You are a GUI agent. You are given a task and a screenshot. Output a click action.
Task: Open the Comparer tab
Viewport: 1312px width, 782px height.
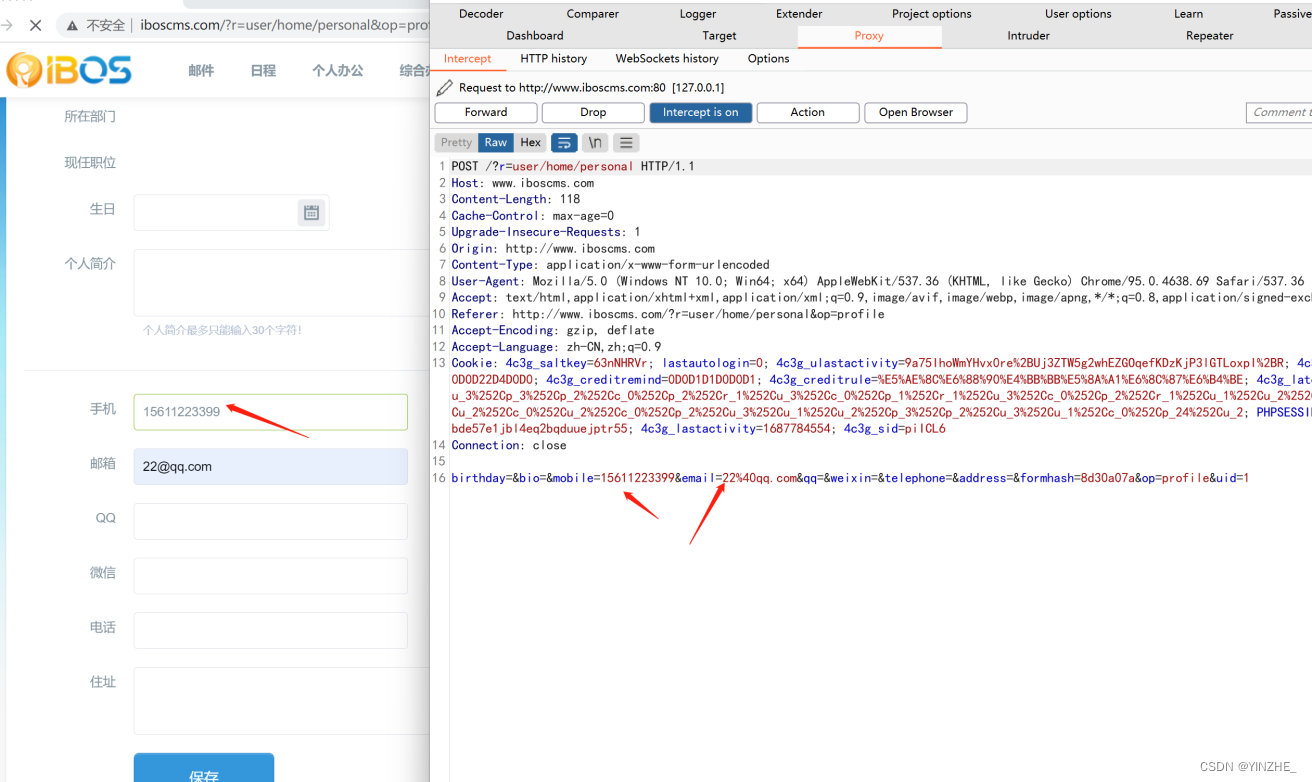click(593, 14)
